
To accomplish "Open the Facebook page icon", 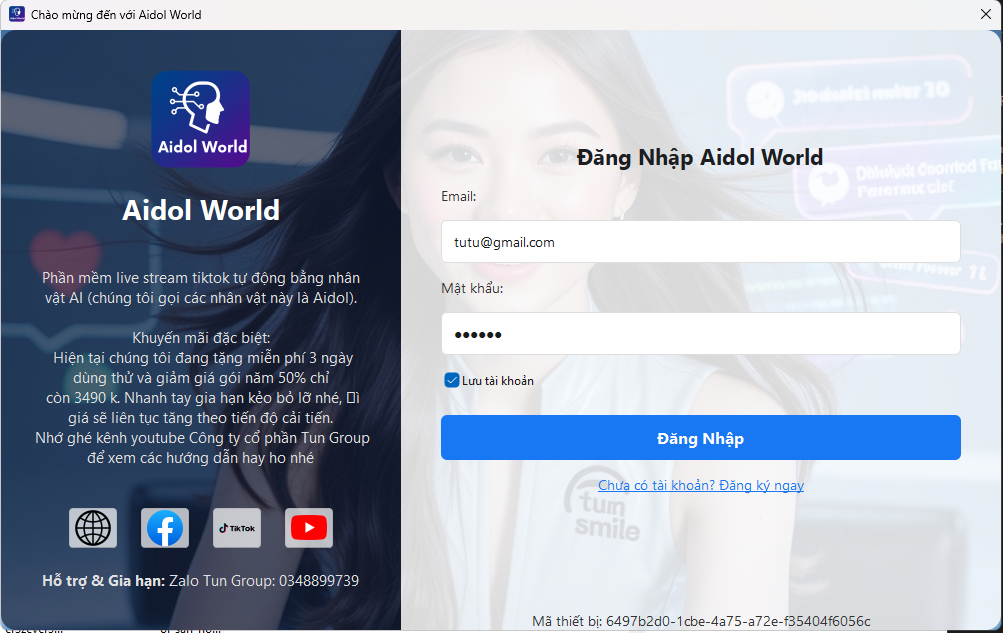I will point(165,527).
